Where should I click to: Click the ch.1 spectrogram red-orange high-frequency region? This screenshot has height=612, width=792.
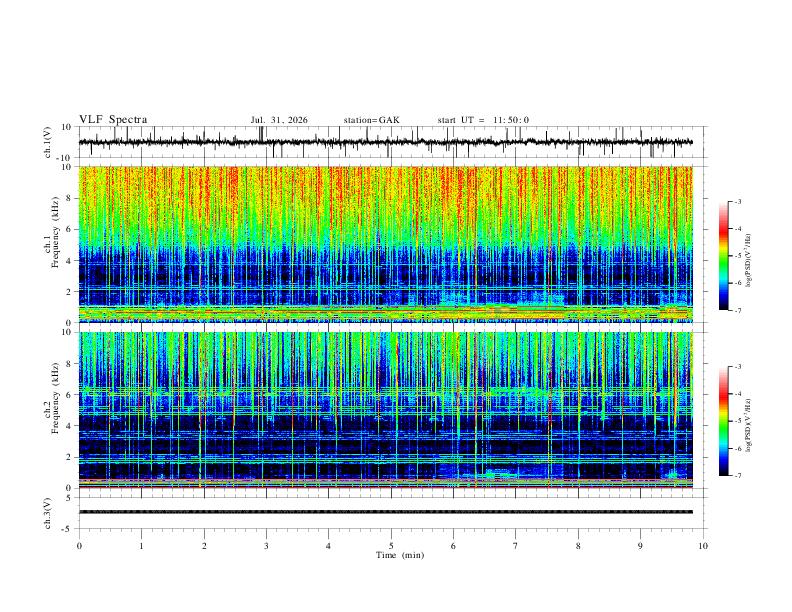385,189
